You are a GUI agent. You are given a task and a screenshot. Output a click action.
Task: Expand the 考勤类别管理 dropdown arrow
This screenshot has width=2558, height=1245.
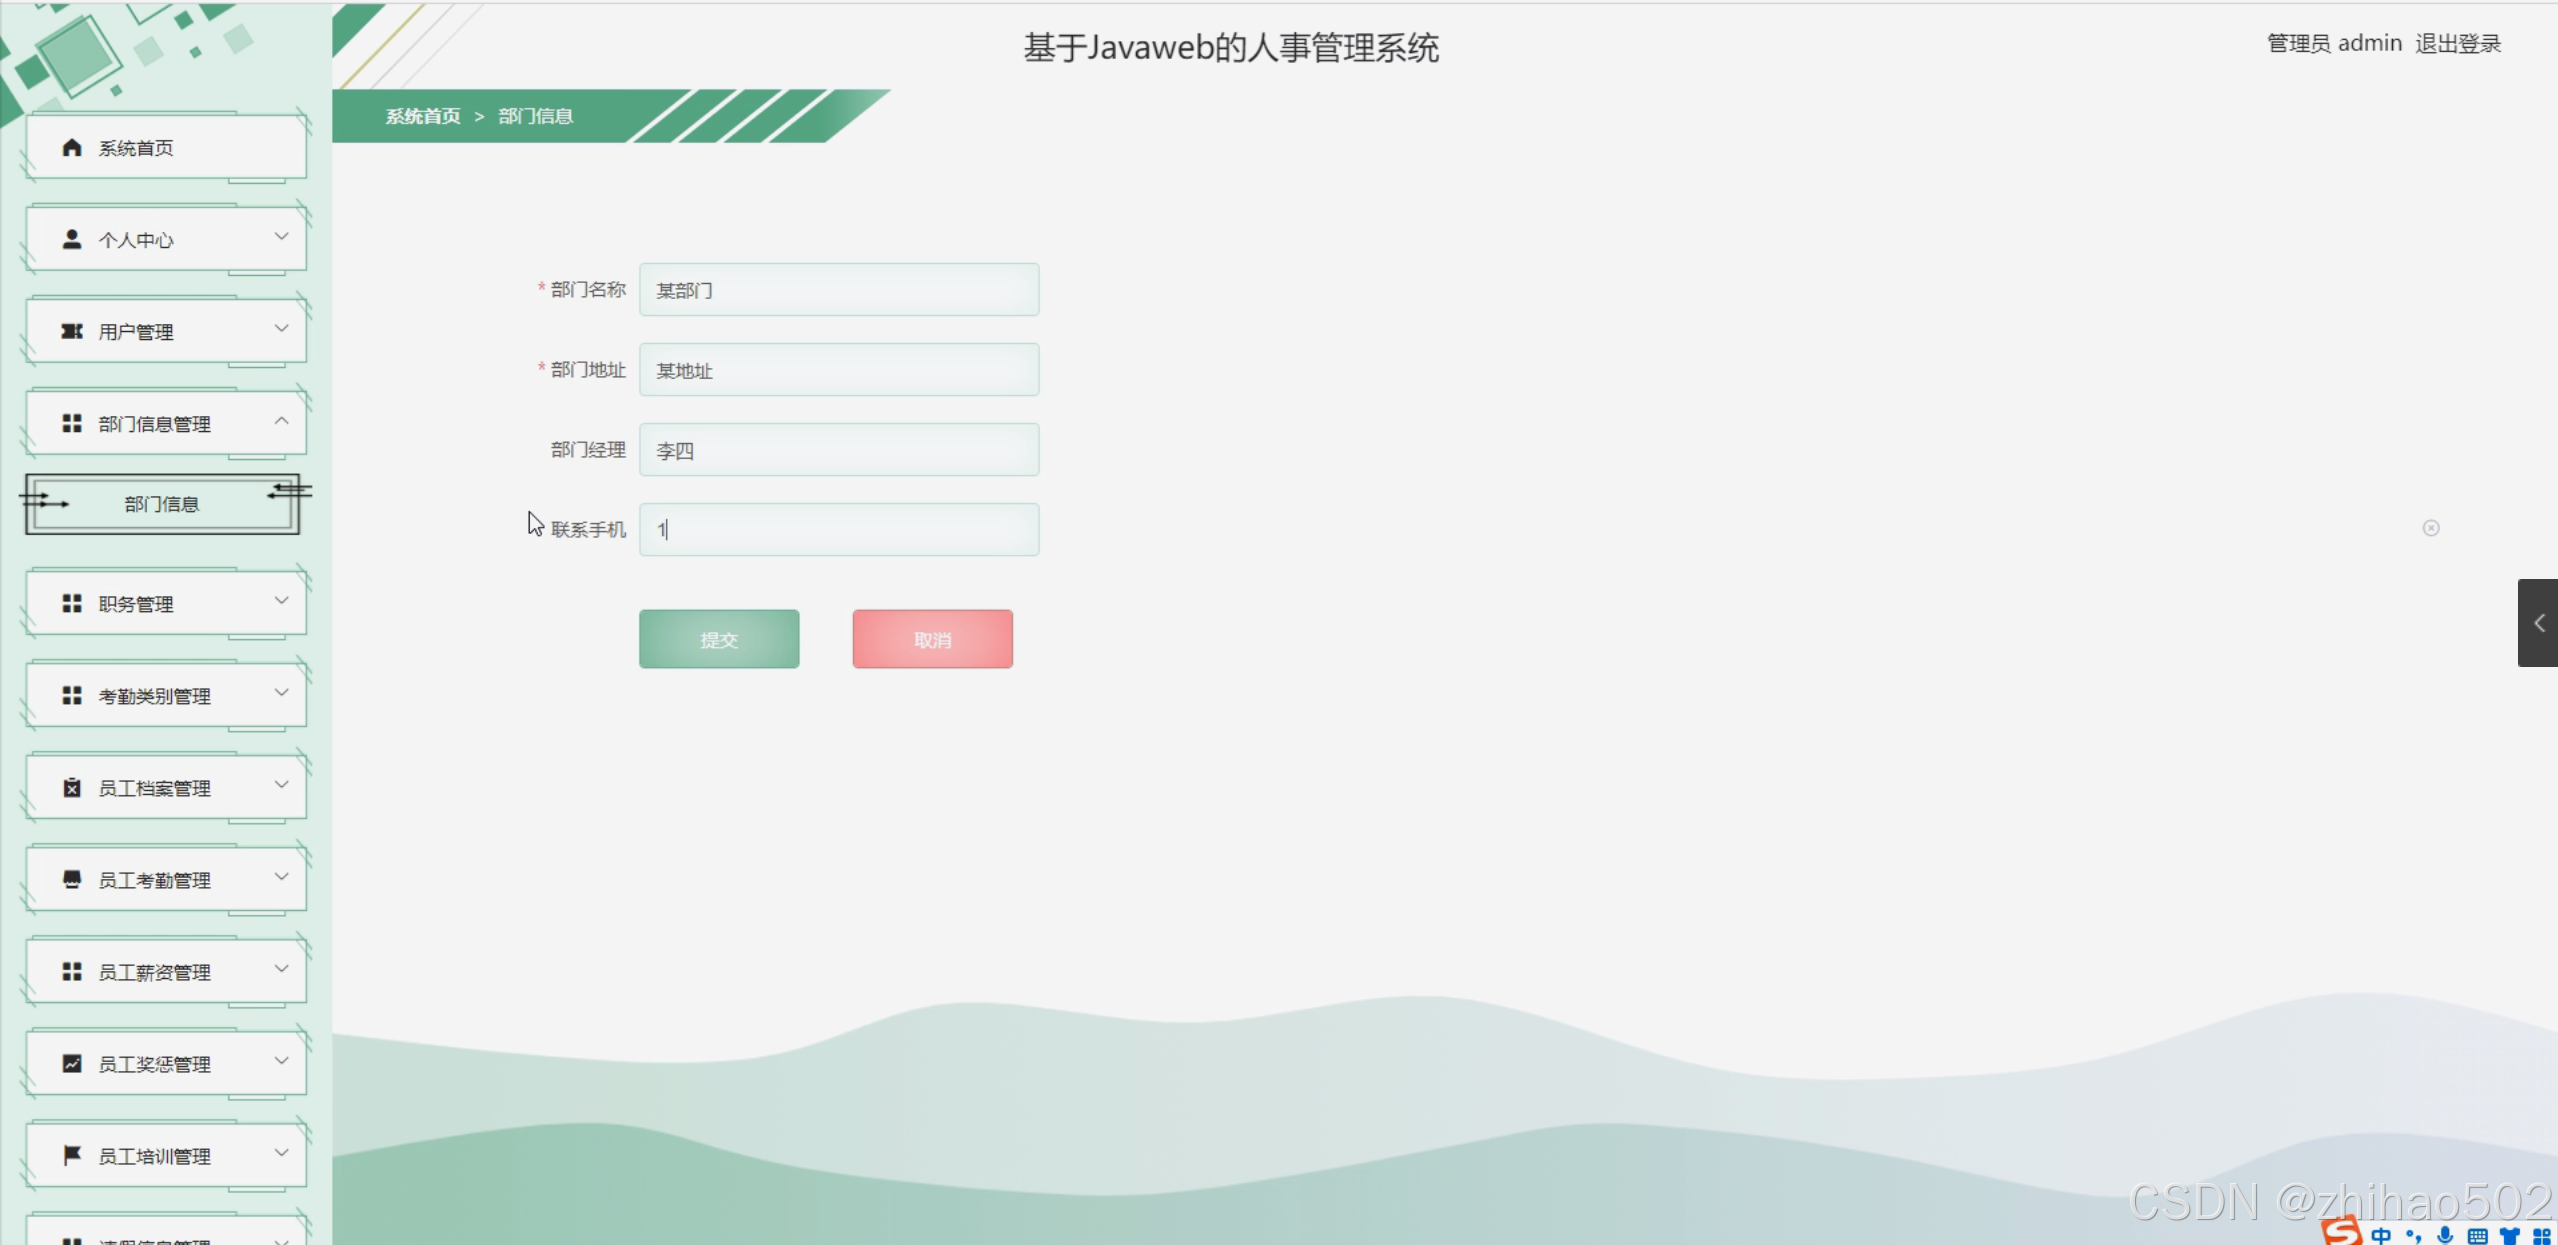281,693
